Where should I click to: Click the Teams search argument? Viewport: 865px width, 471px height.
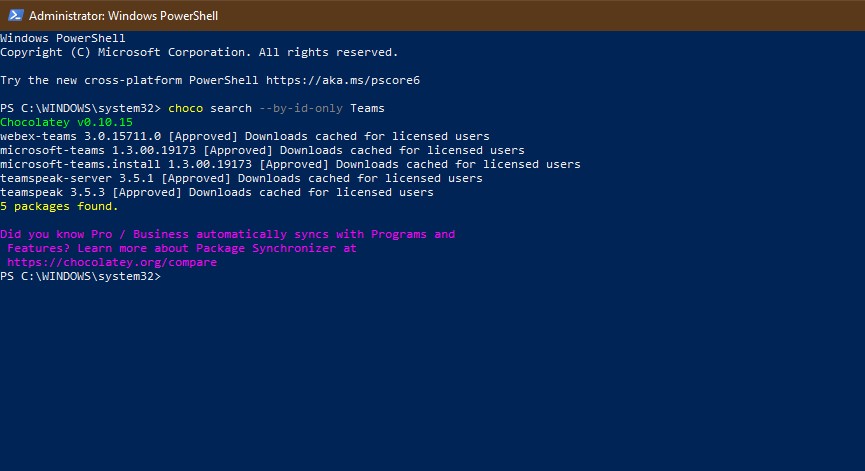tap(367, 108)
